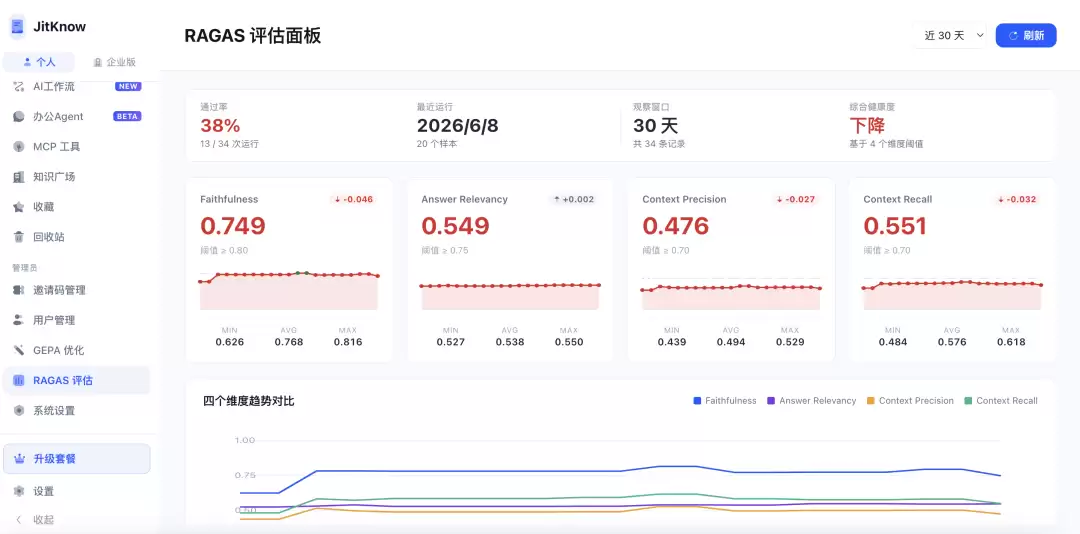Open the 回收站 trash icon
This screenshot has height=534, width=1080.
click(x=19, y=237)
